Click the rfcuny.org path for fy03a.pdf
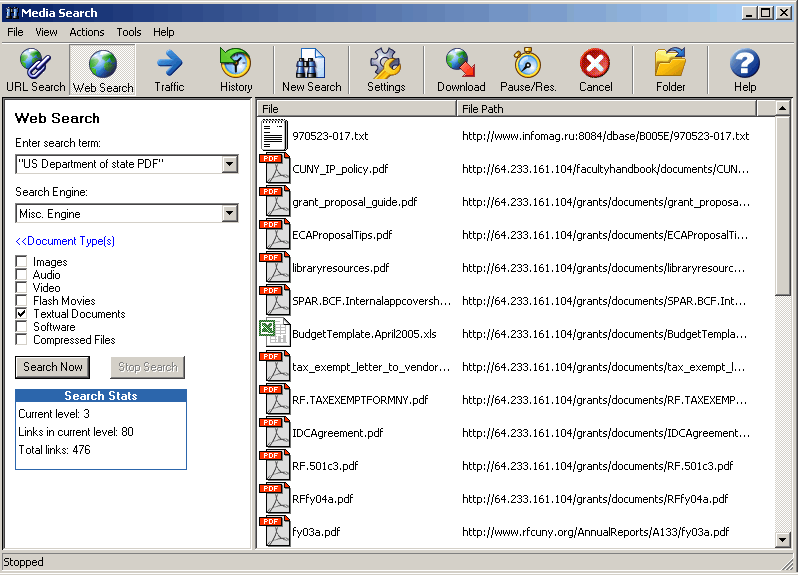The image size is (798, 575). coord(595,532)
